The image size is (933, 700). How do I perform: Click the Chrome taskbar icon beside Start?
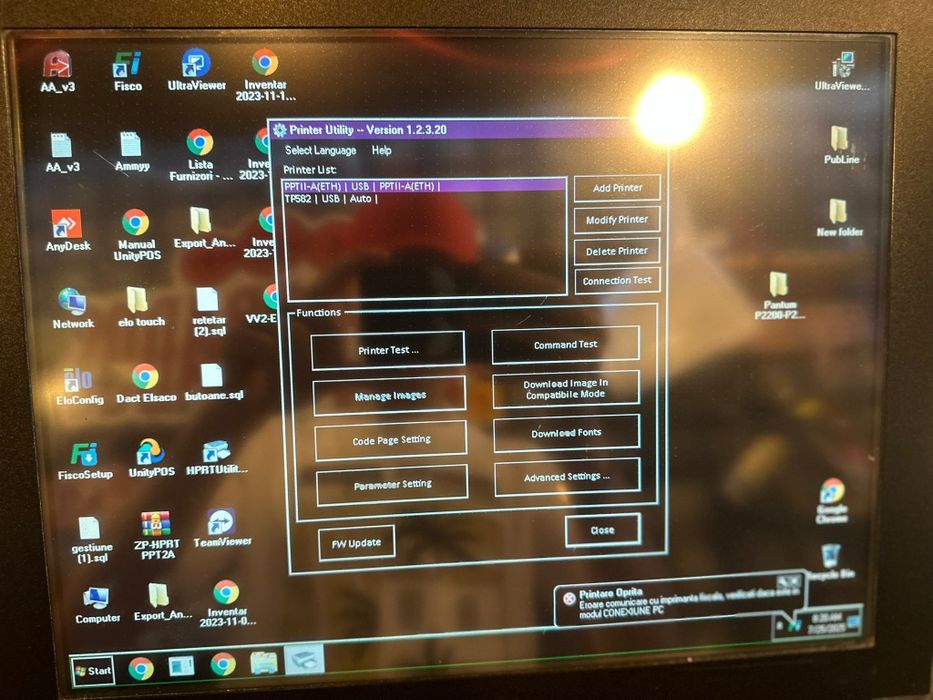pyautogui.click(x=141, y=668)
